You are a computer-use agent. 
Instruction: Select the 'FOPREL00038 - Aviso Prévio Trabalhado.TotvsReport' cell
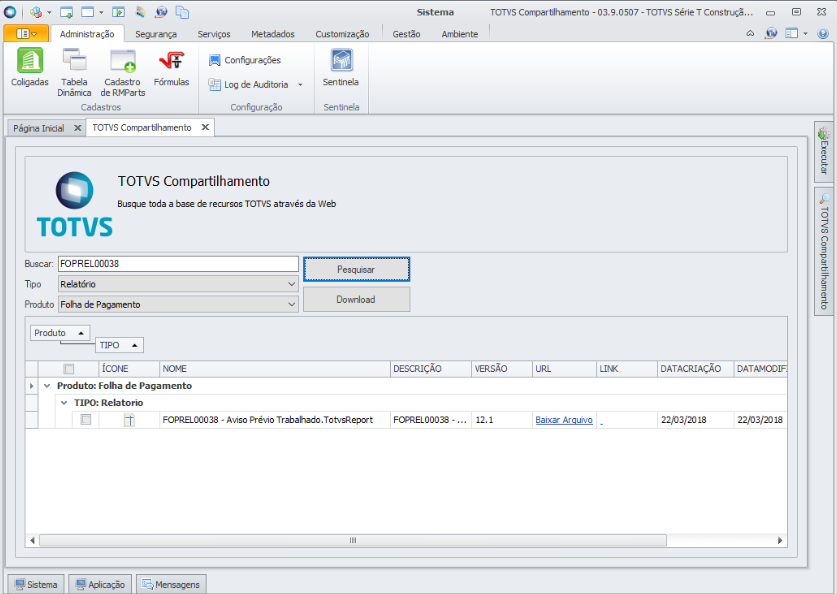(x=274, y=420)
